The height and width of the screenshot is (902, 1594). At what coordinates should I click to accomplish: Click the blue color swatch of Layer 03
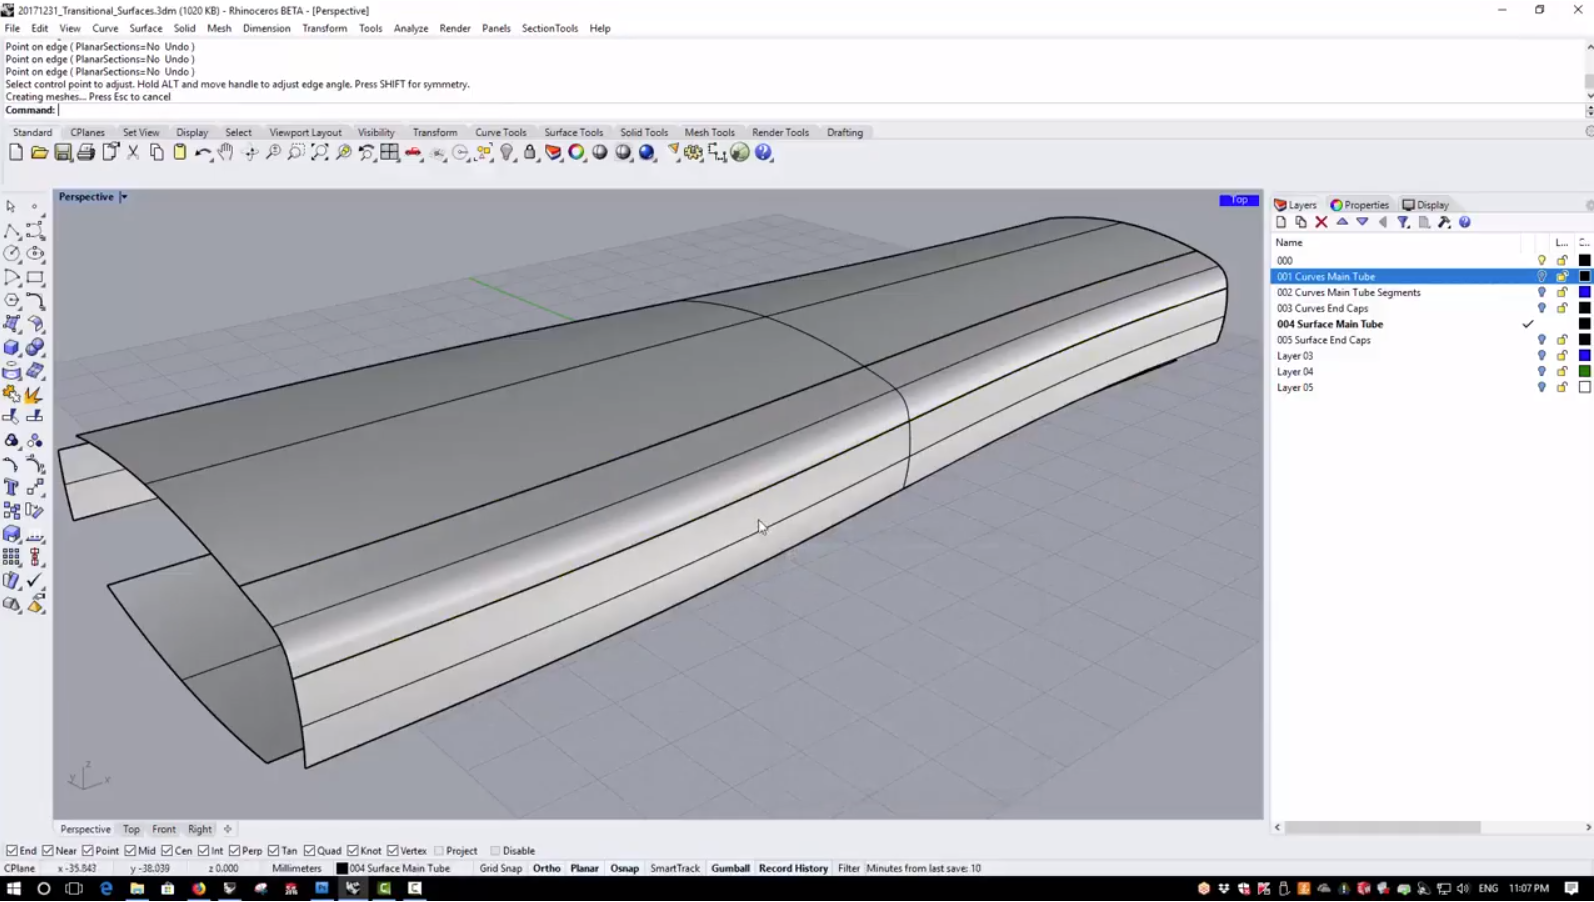[1584, 356]
